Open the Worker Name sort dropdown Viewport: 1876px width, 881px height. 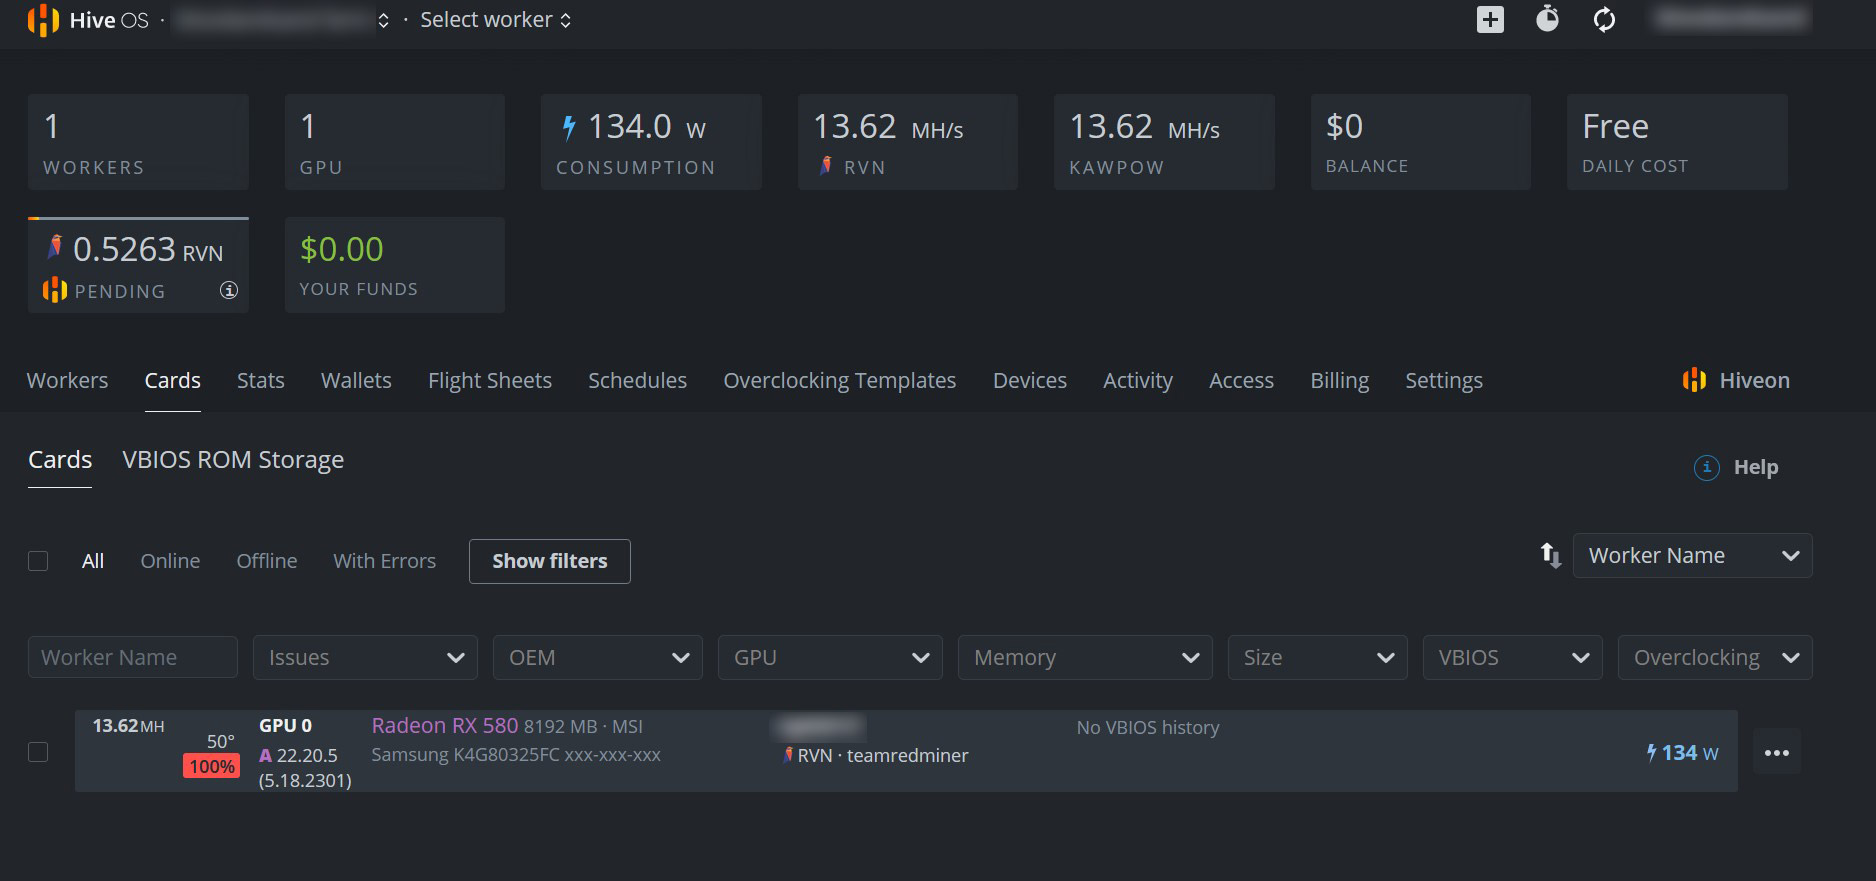coord(1692,555)
